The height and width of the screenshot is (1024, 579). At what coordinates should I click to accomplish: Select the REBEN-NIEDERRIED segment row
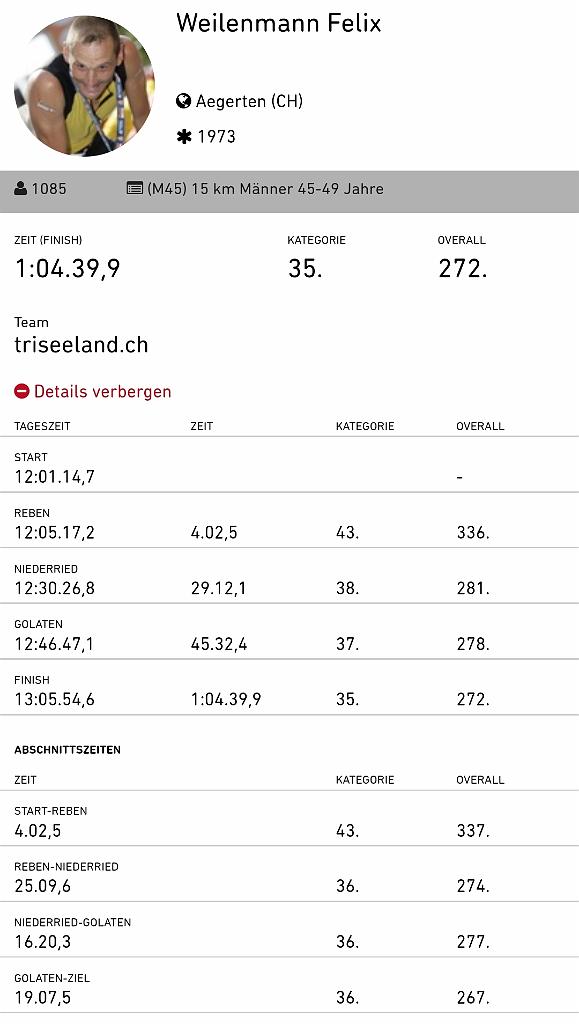pos(289,874)
